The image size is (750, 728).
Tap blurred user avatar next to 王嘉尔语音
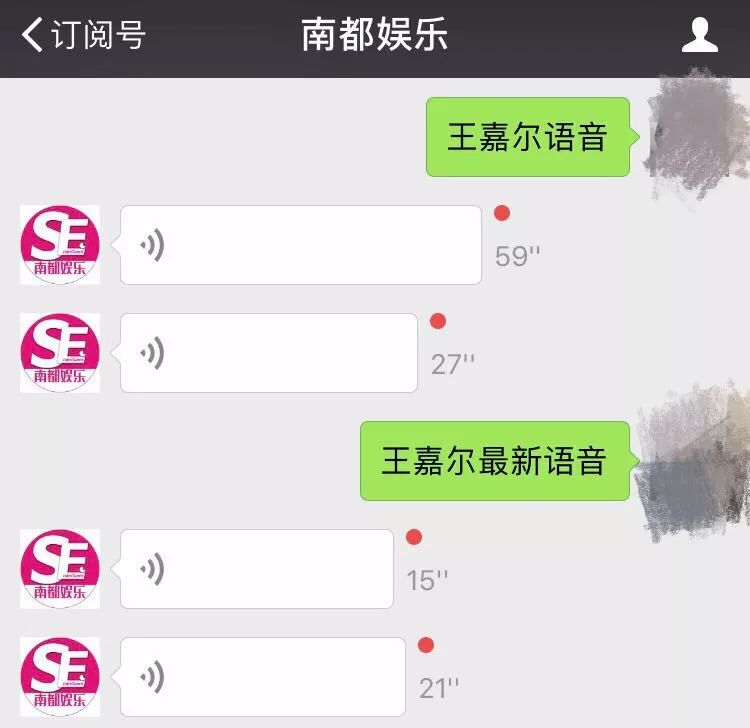tap(698, 136)
